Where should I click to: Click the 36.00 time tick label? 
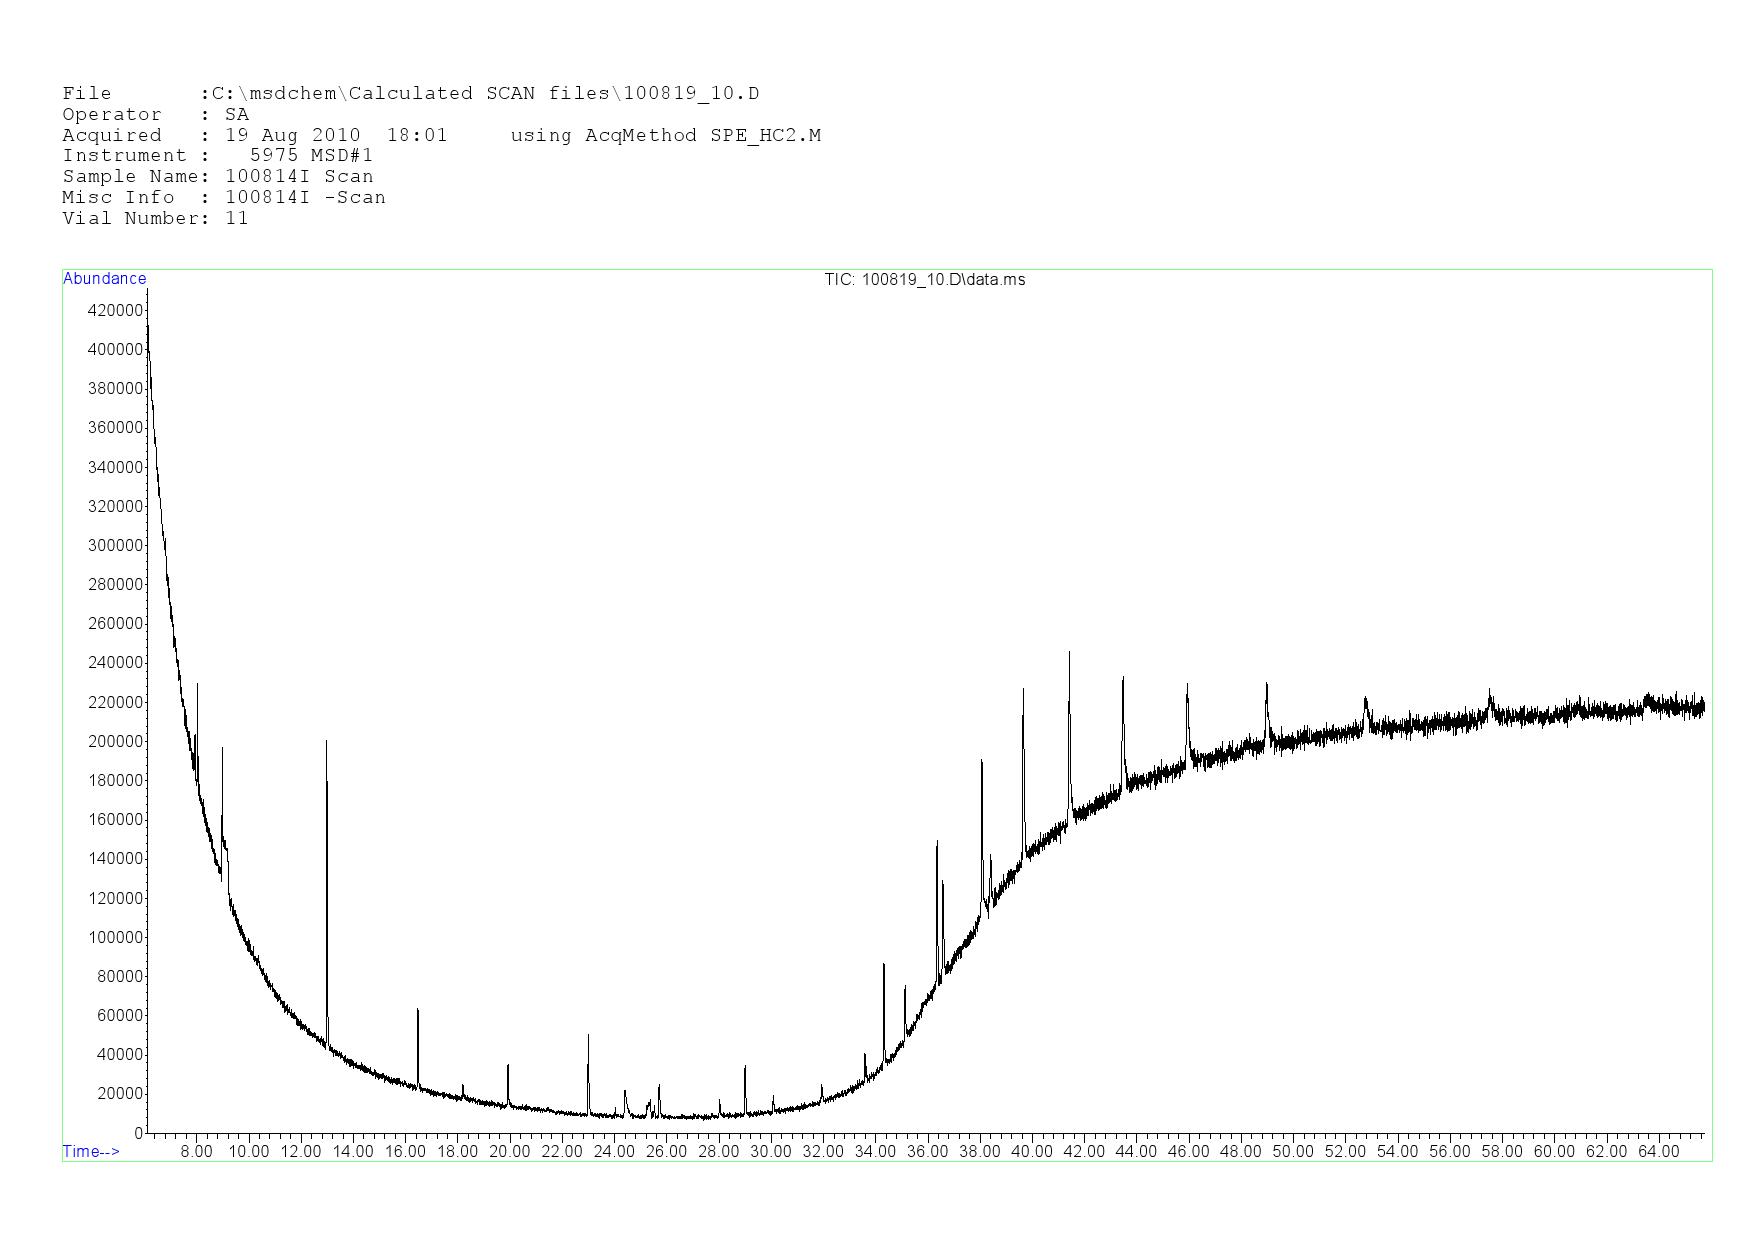pyautogui.click(x=927, y=1151)
